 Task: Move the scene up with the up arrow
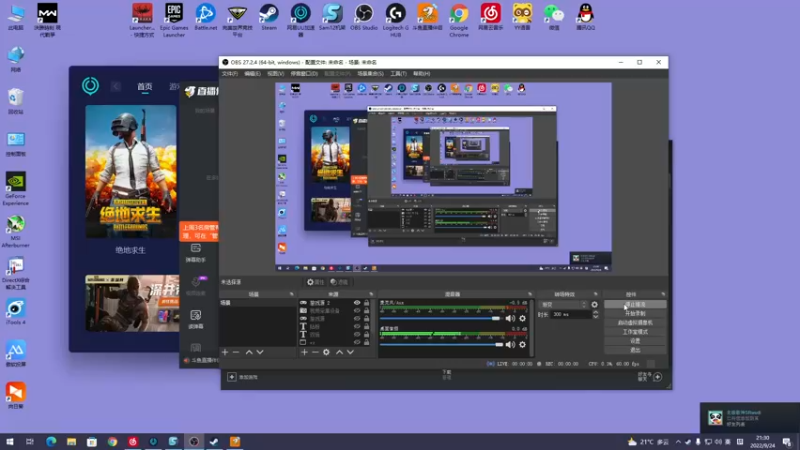click(249, 352)
